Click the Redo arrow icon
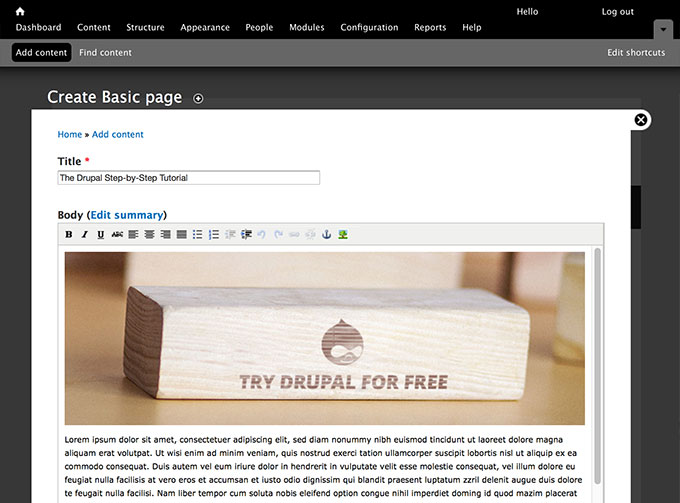The width and height of the screenshot is (680, 503). coord(278,235)
